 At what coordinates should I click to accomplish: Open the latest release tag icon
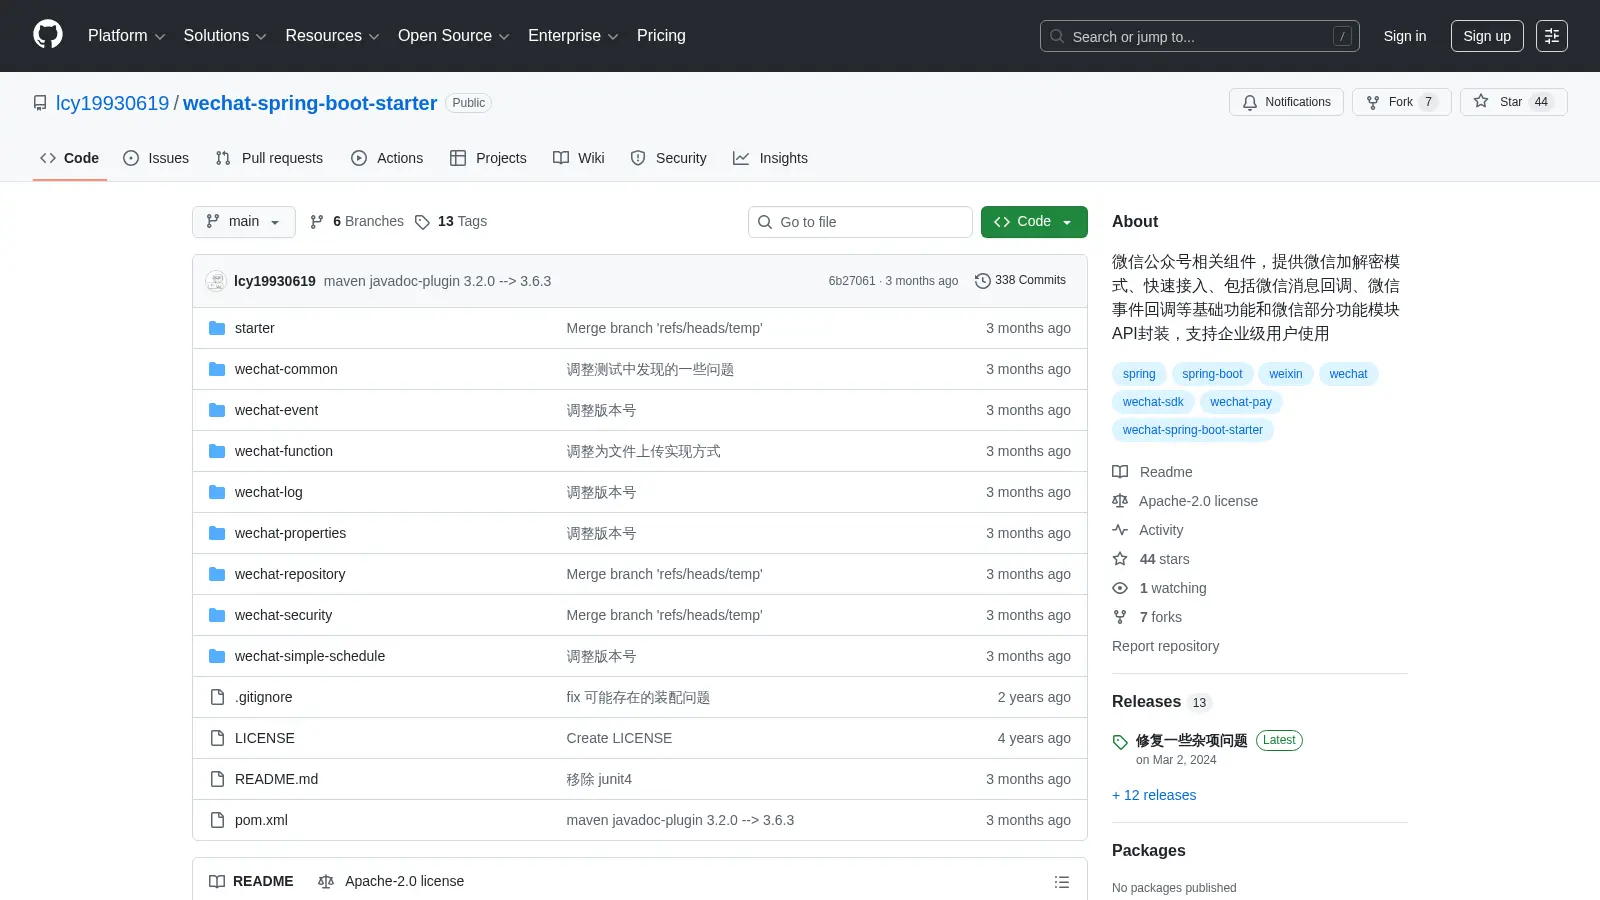click(1120, 742)
